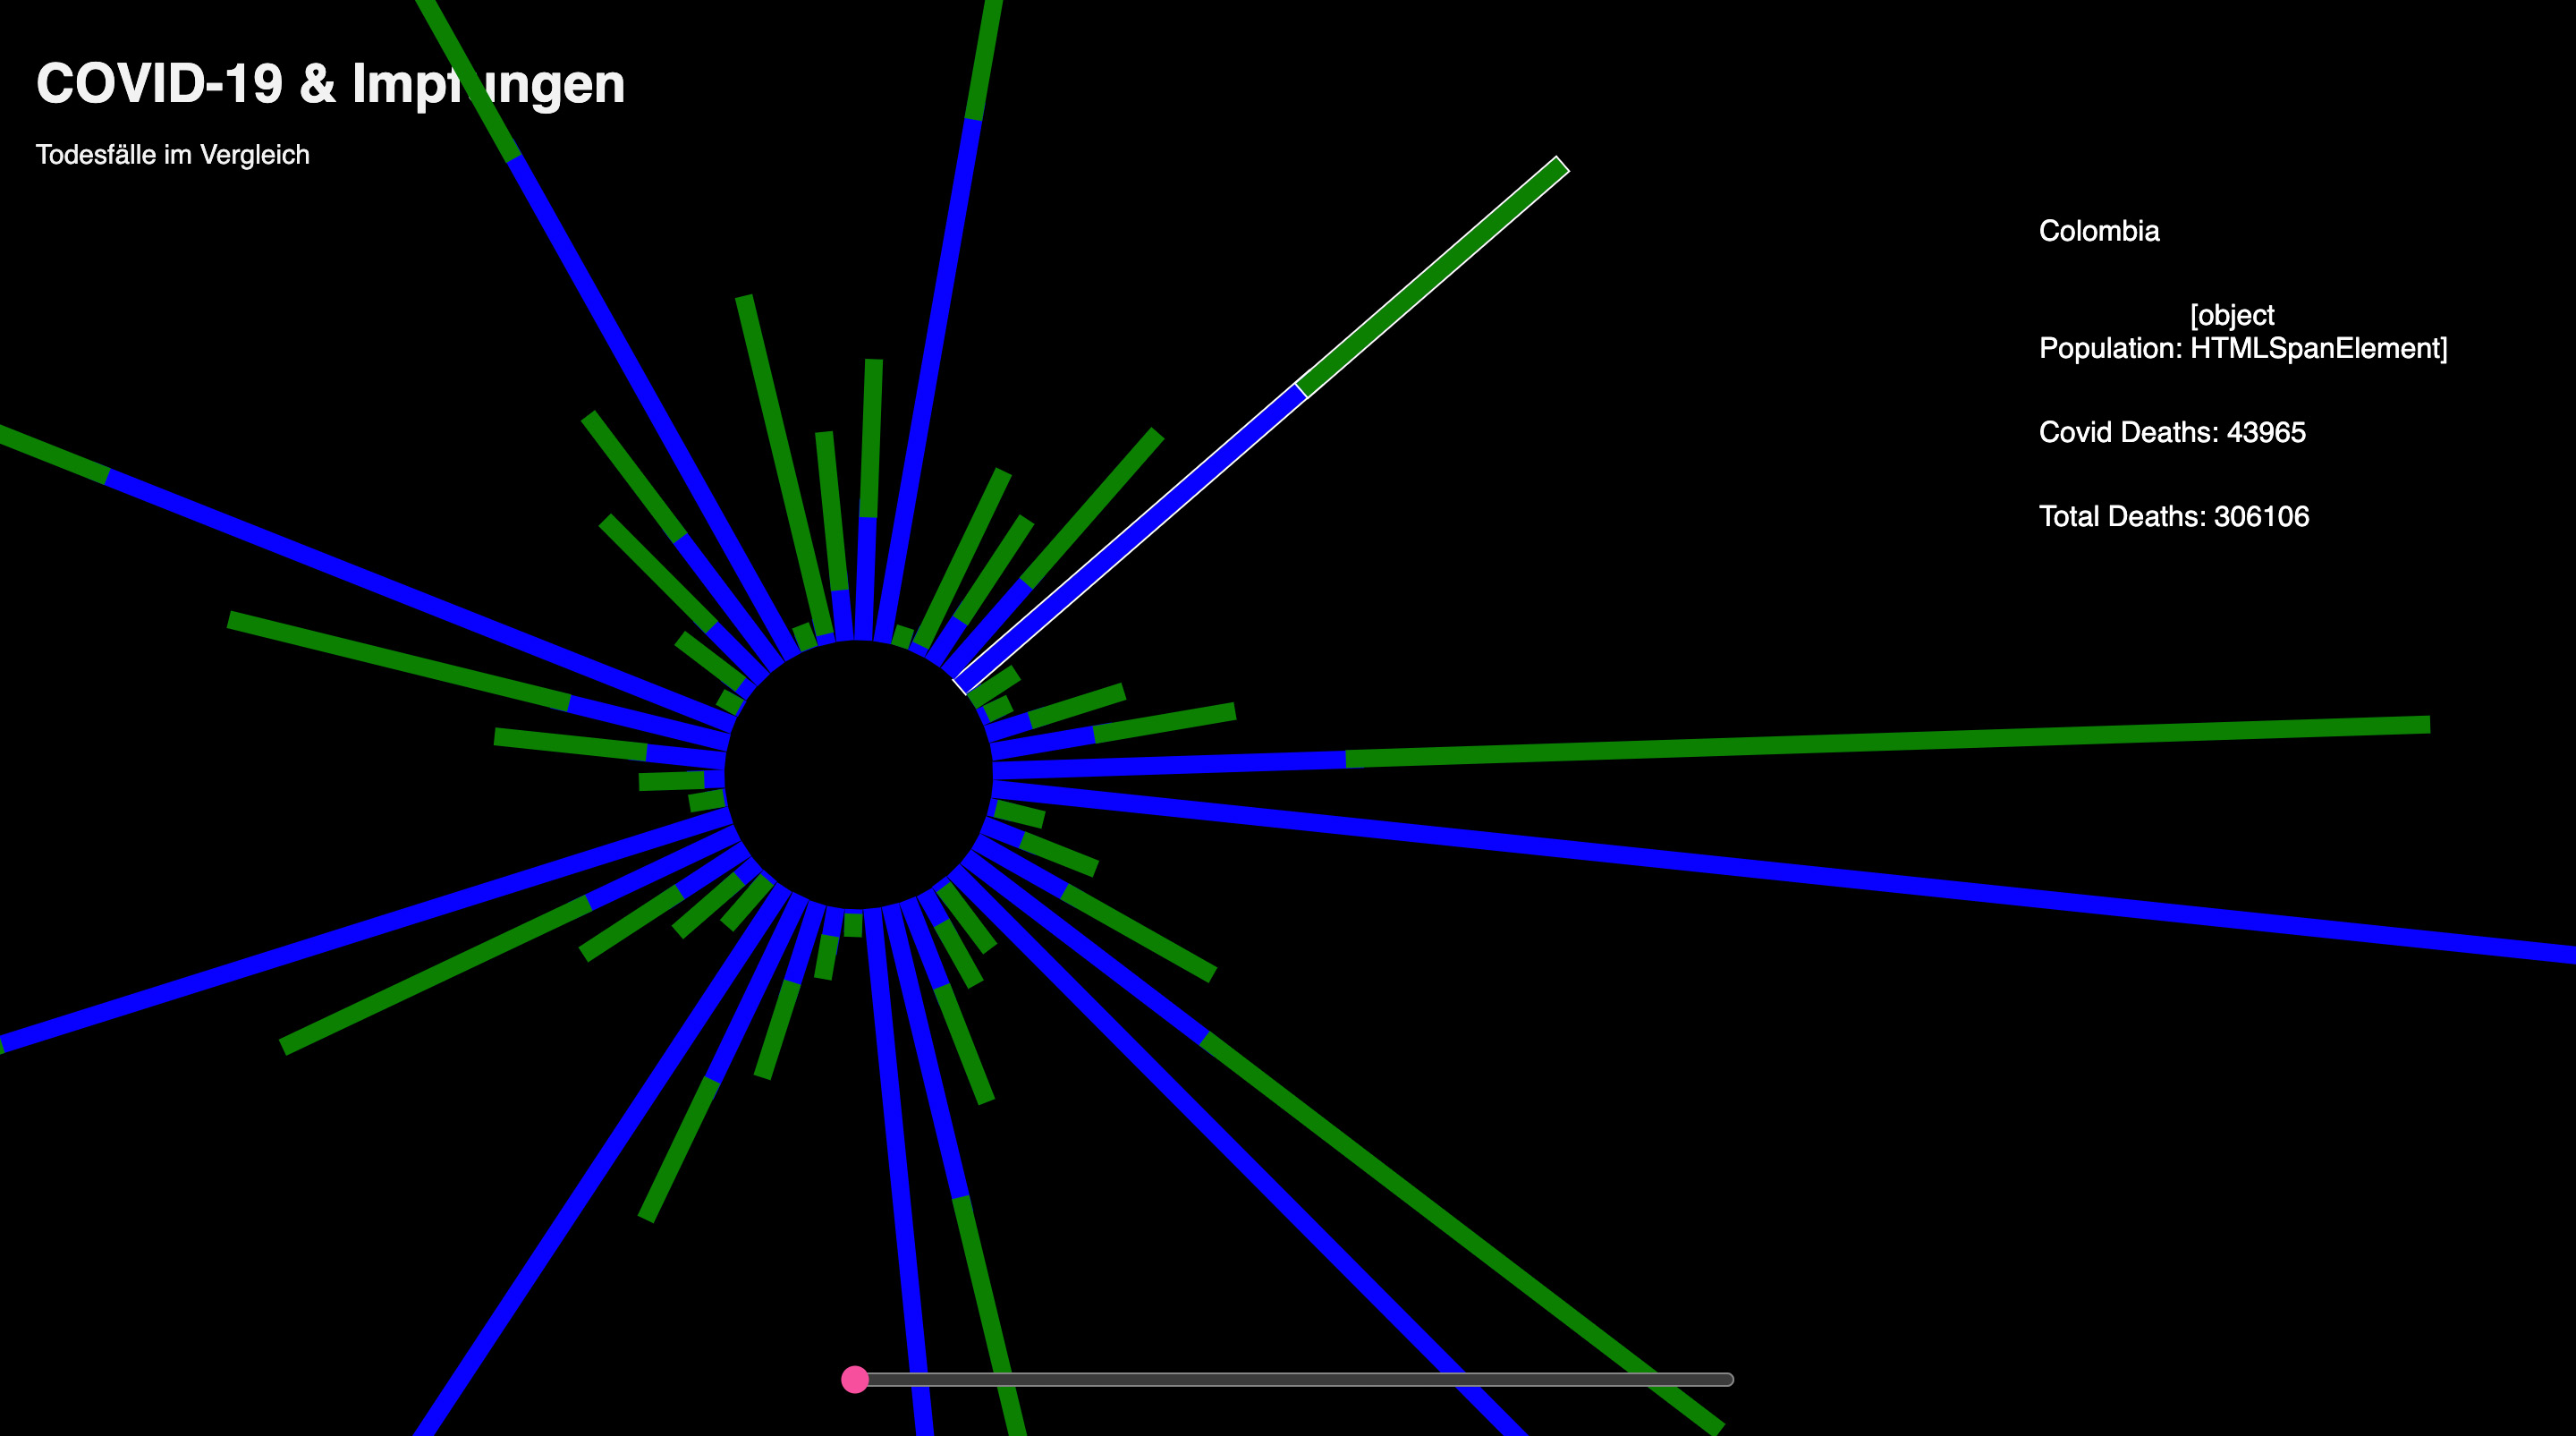Click the blue segment of the white-outlined Colombia bar
The width and height of the screenshot is (2576, 1436).
[1130, 538]
